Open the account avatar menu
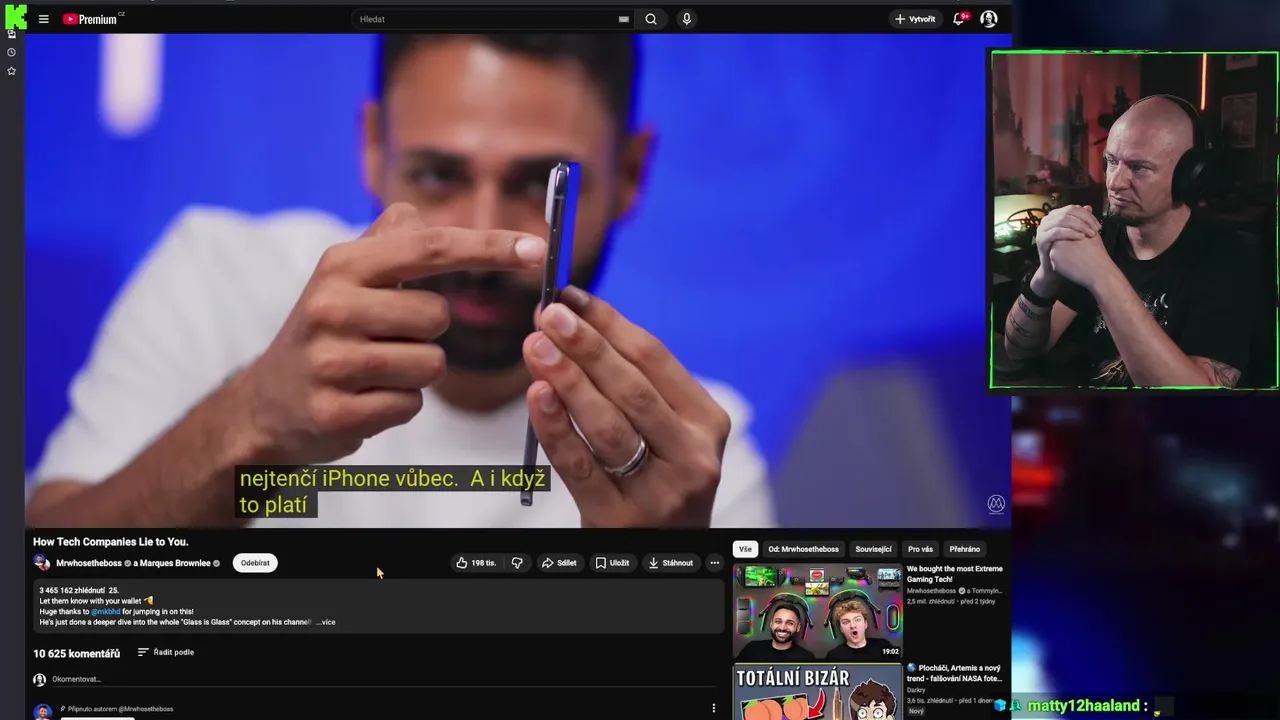 pyautogui.click(x=988, y=19)
